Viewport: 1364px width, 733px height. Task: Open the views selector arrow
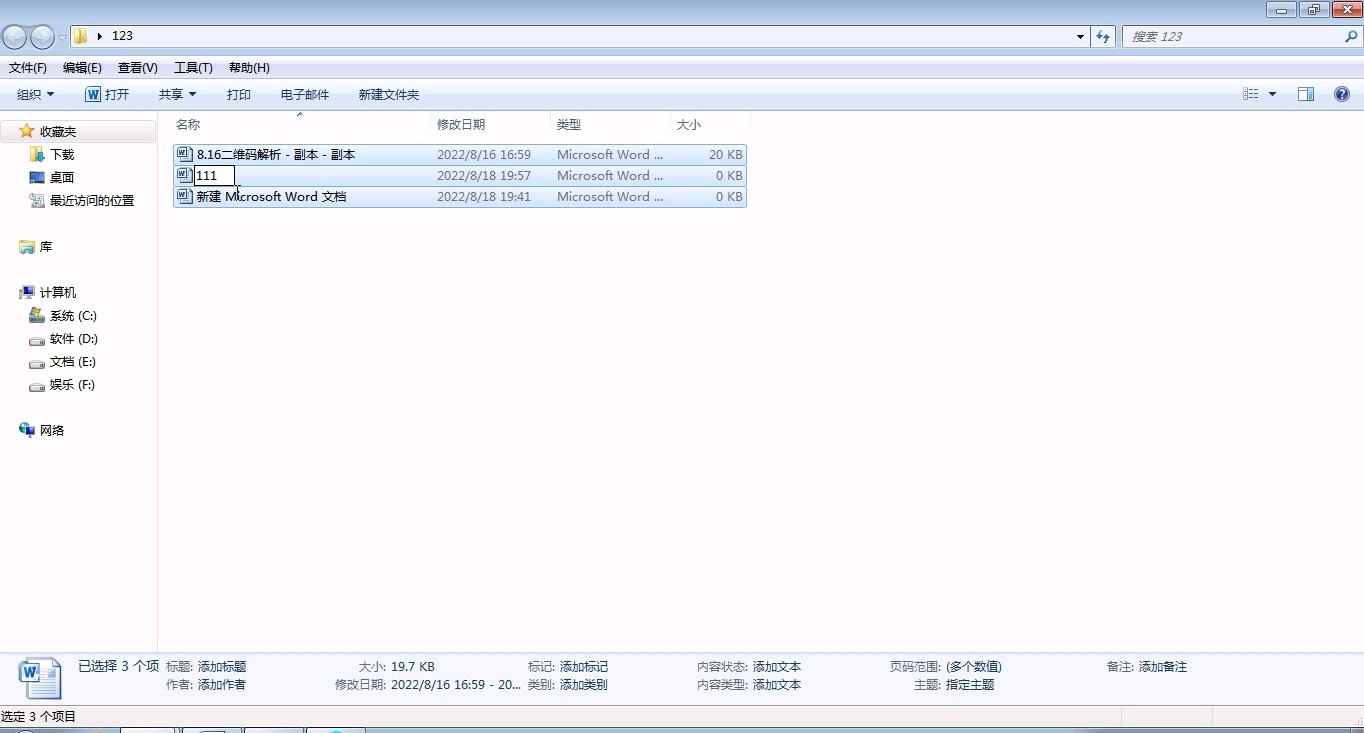coord(1272,94)
